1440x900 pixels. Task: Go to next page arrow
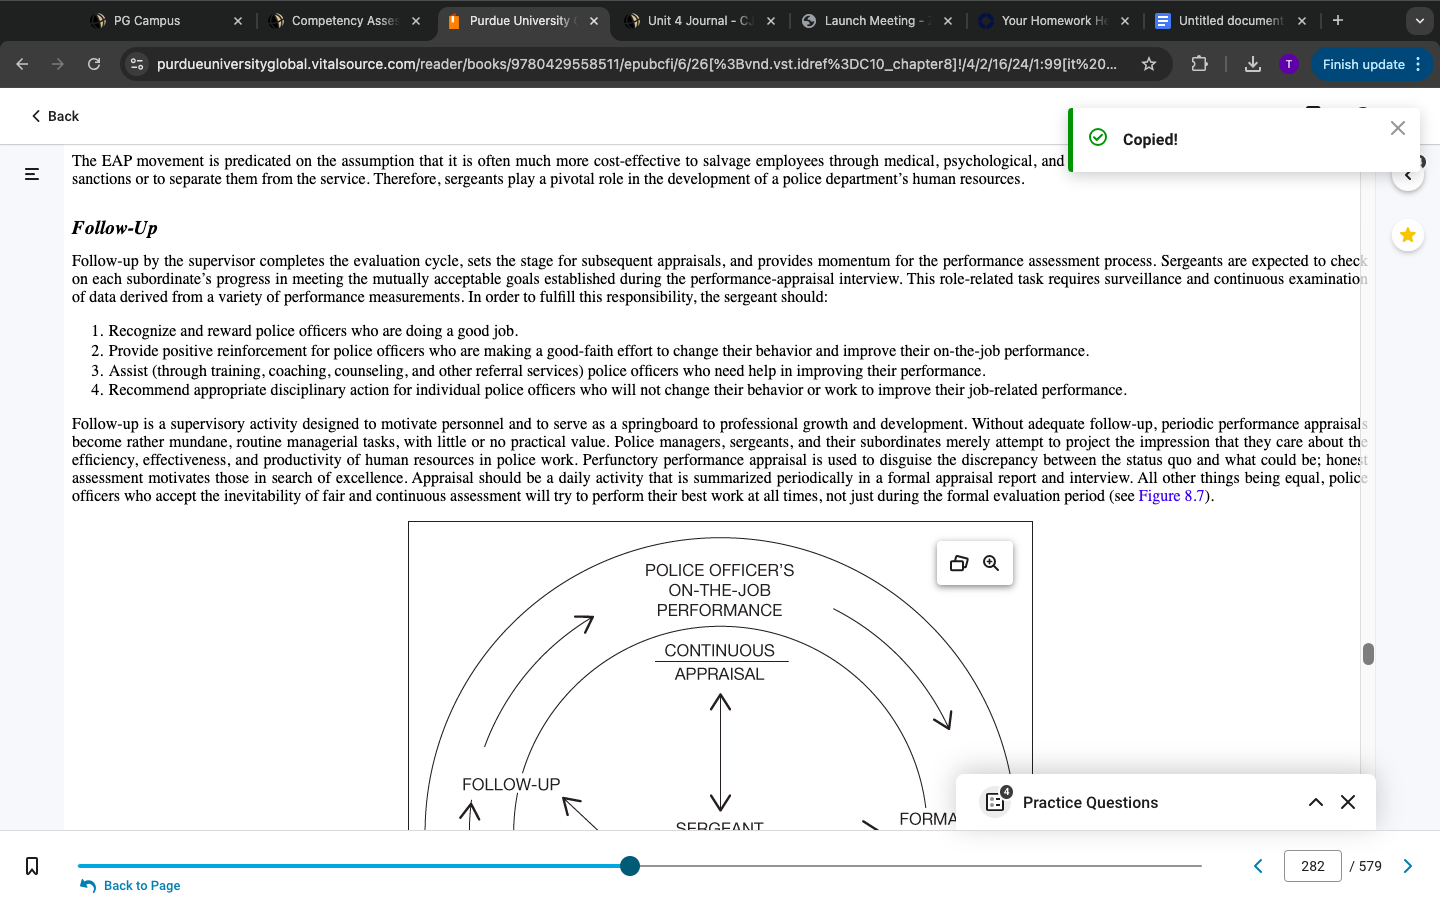tap(1408, 866)
